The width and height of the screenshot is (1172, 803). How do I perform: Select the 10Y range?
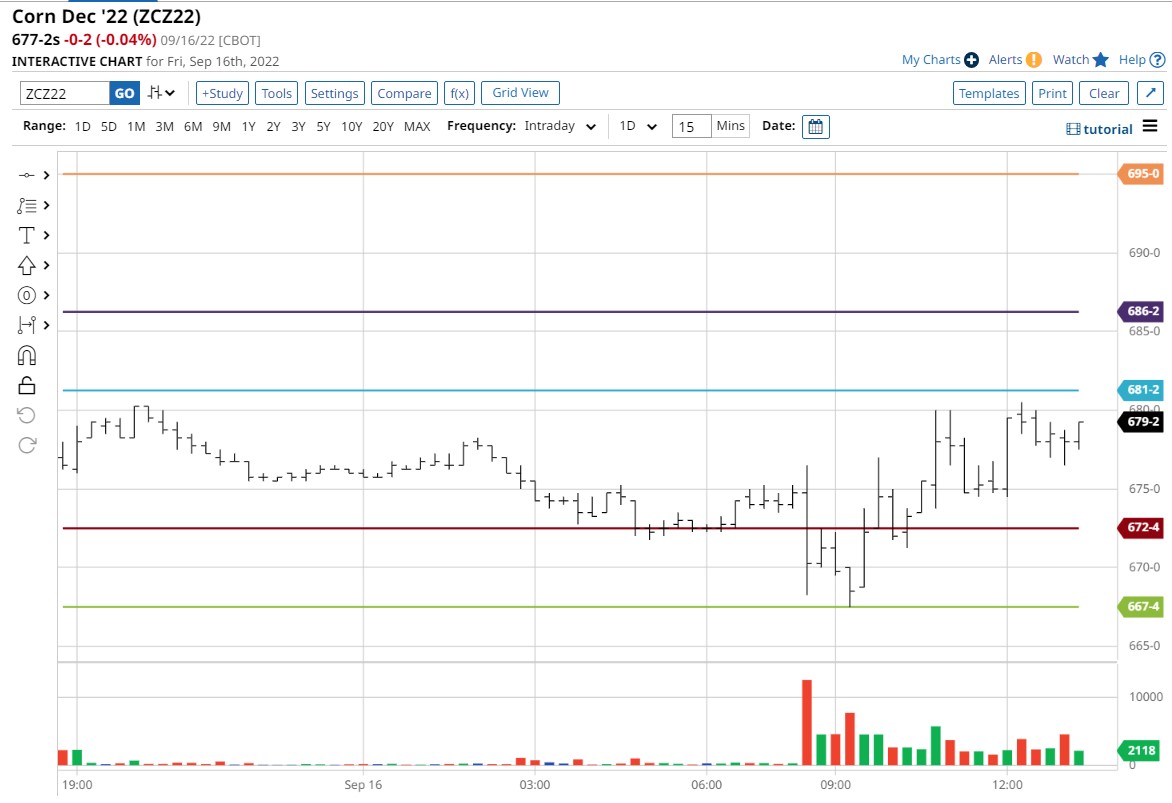tap(351, 126)
